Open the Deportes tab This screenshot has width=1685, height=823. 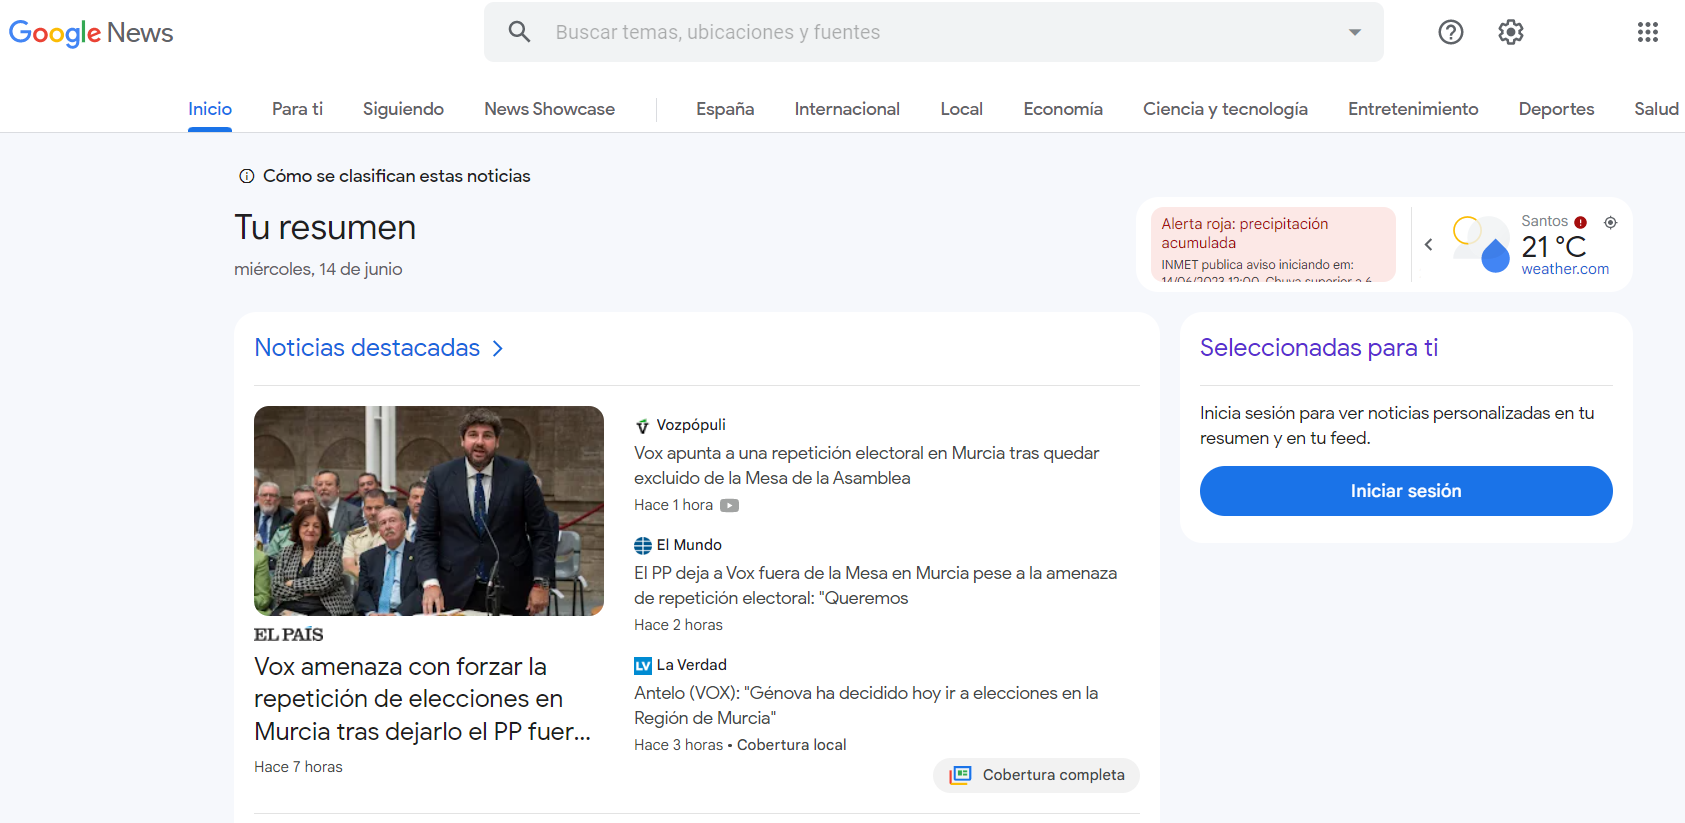tap(1556, 109)
